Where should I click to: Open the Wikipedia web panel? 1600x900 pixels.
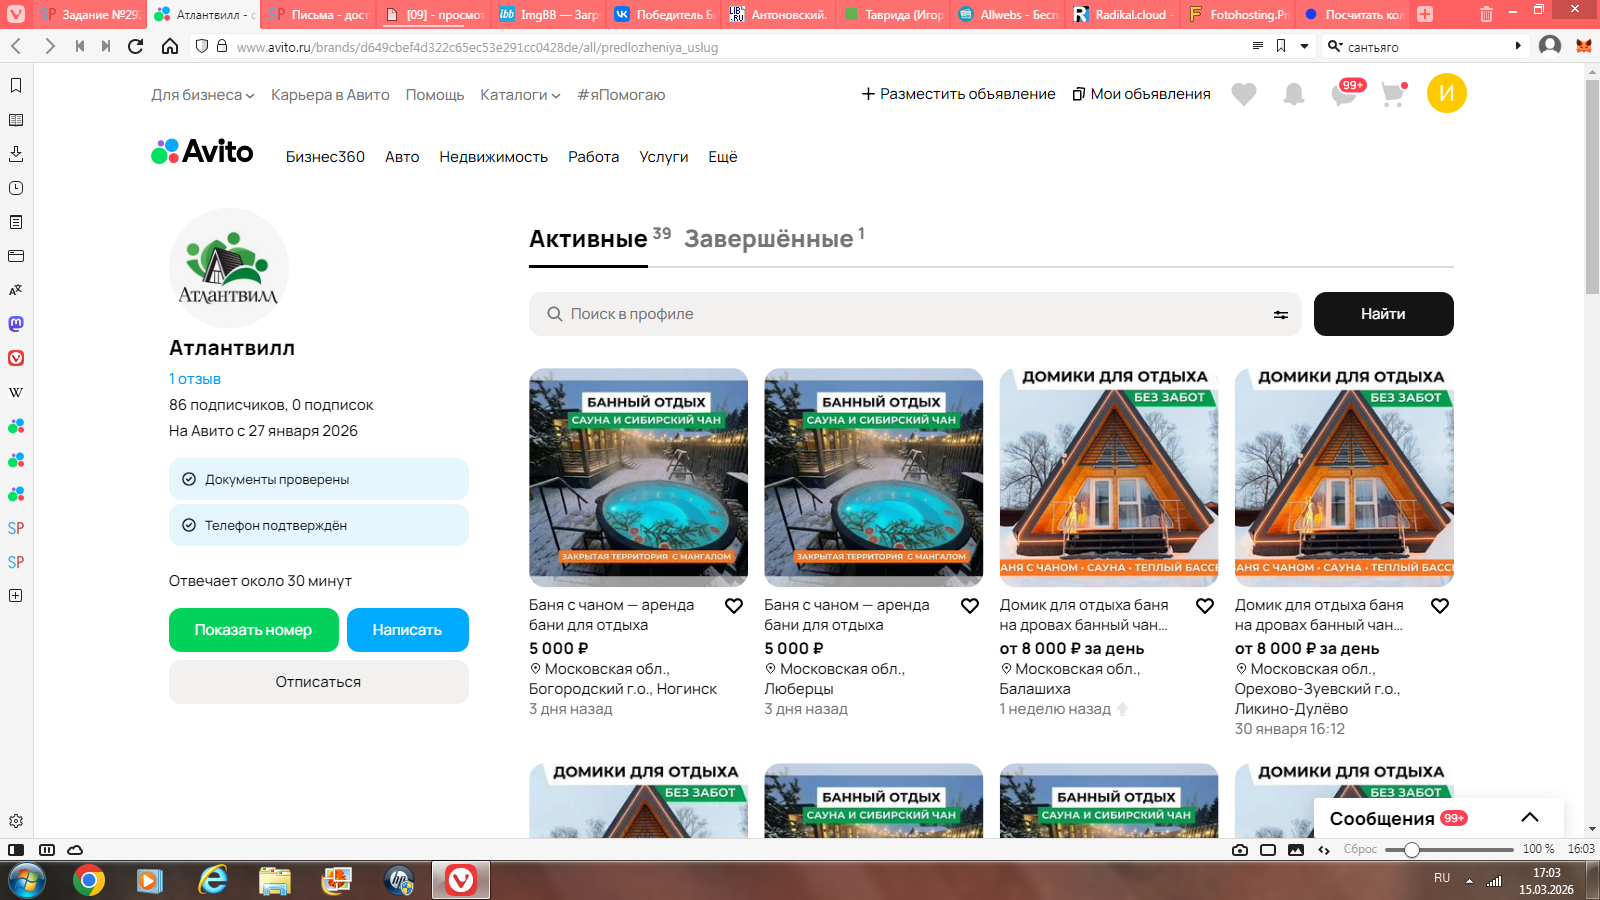(16, 392)
